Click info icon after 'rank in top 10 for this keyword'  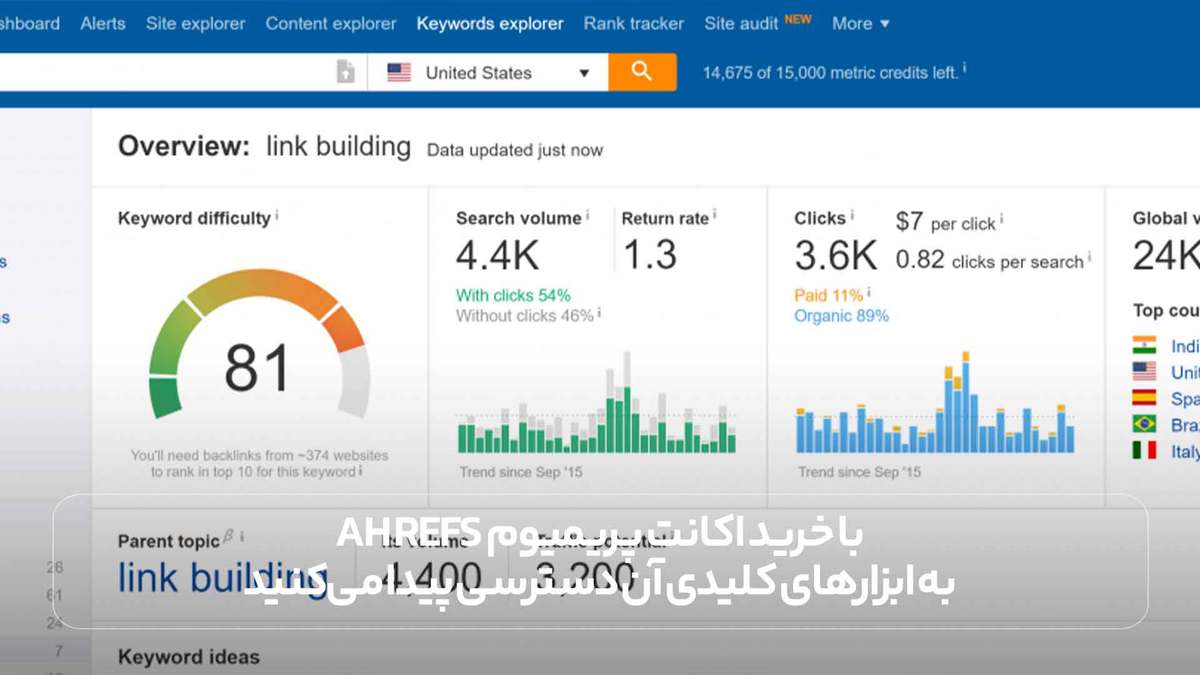click(x=360, y=470)
